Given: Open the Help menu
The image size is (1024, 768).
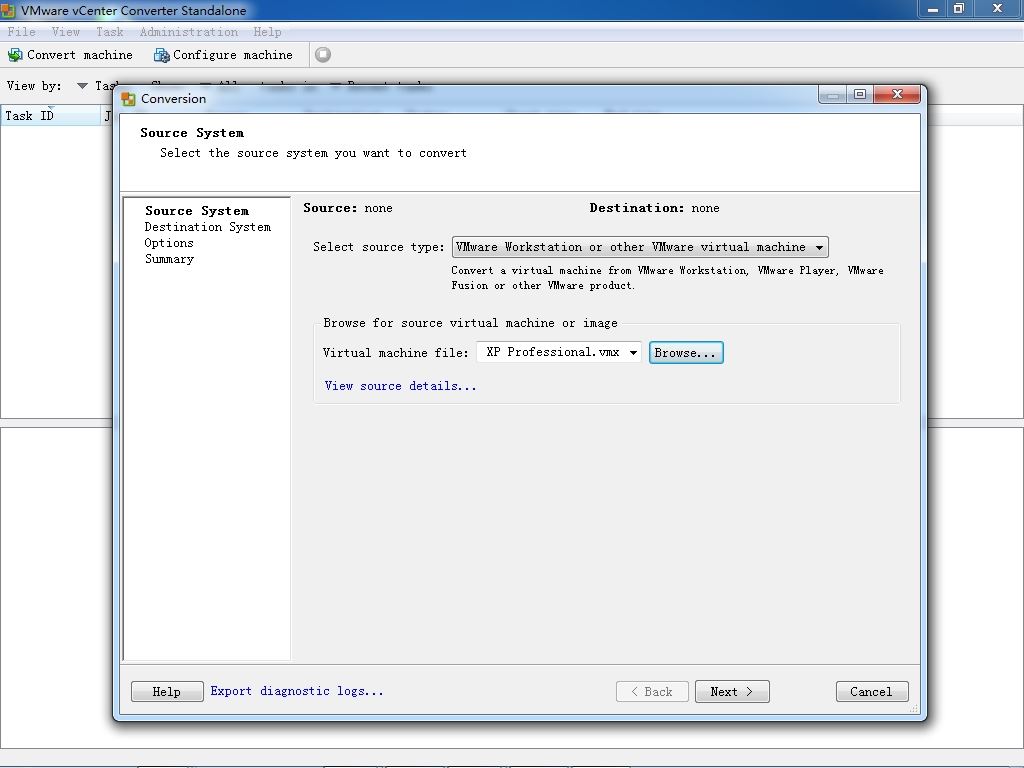Looking at the screenshot, I should (x=267, y=32).
